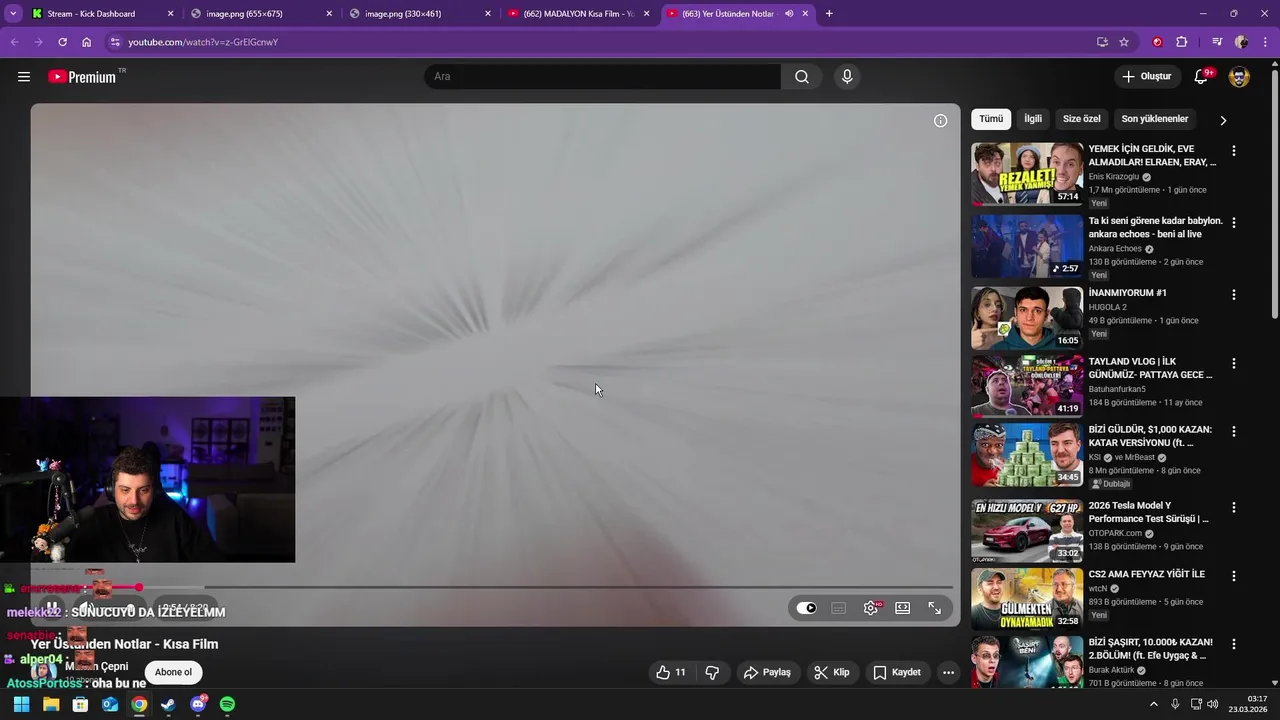Pause the video

click(52, 607)
